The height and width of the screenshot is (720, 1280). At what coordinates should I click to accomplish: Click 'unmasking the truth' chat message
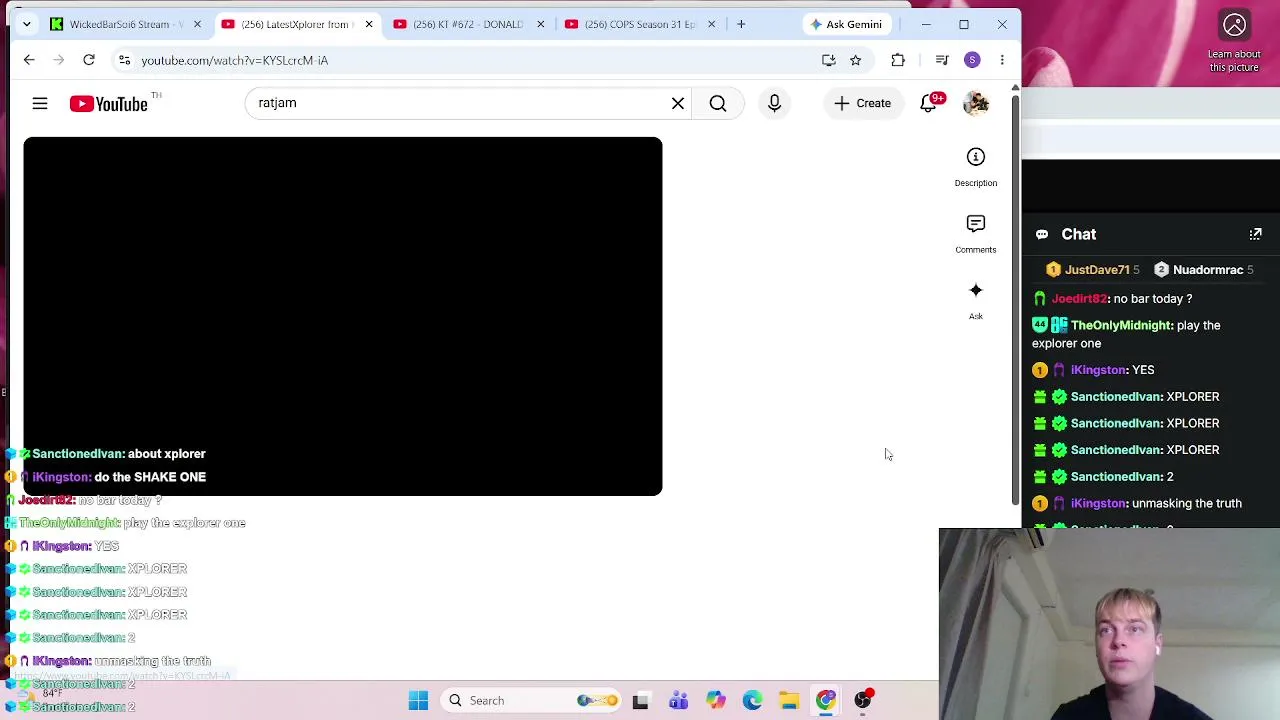(x=1188, y=504)
